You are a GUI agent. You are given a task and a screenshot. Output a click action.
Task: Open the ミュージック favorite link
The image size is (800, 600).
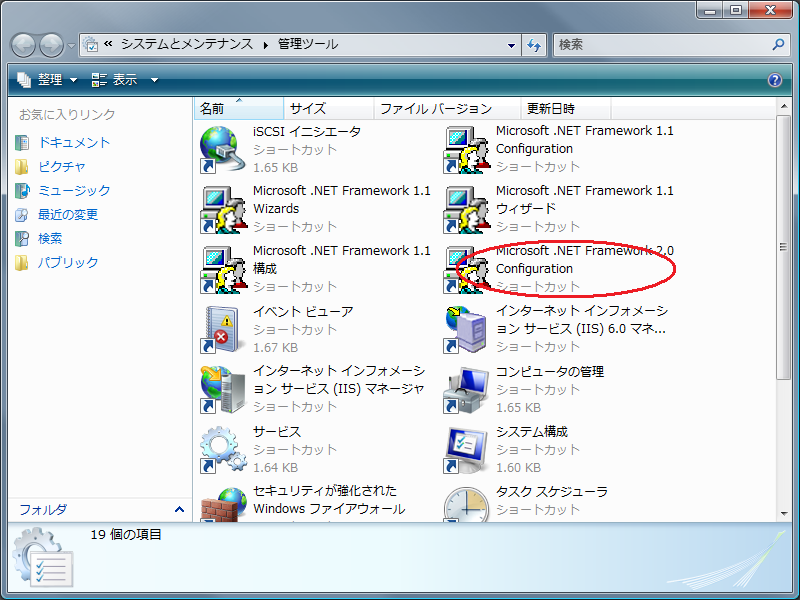[x=74, y=190]
